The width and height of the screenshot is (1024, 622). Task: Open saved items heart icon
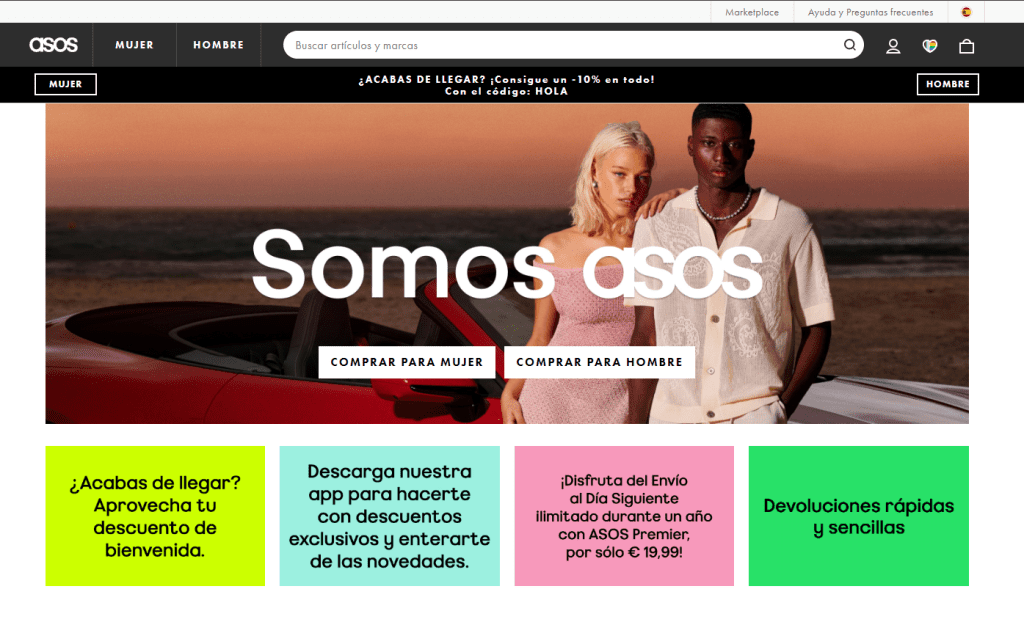[929, 46]
